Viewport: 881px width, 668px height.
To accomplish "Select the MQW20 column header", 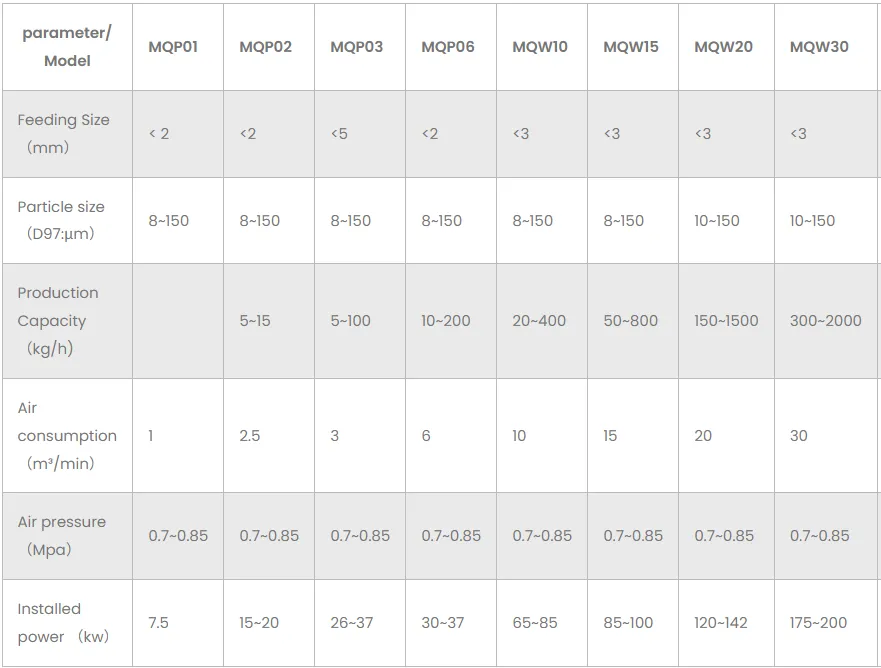I will [723, 47].
